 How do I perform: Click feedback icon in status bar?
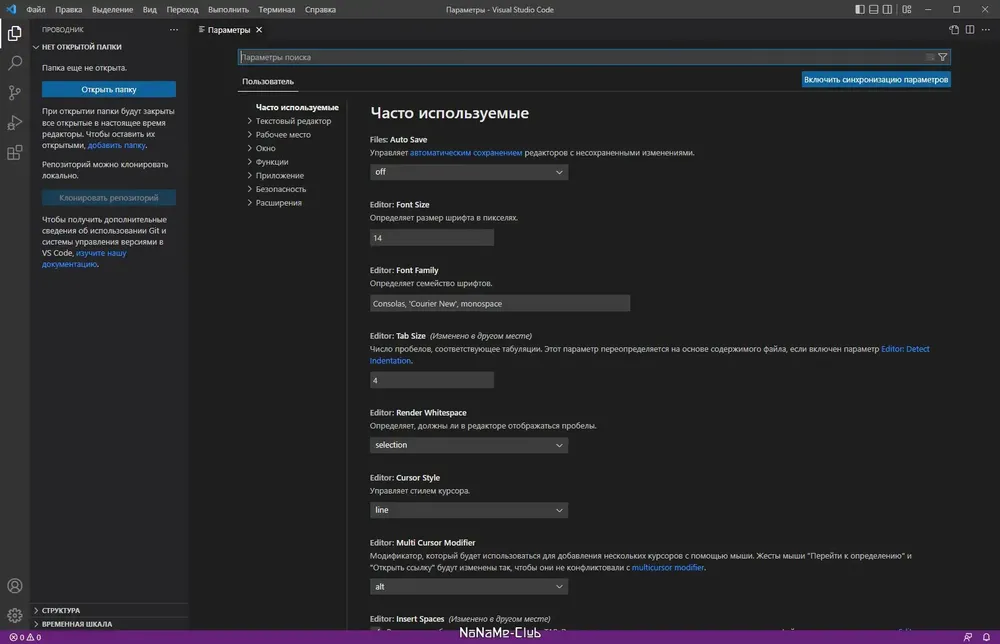click(x=967, y=637)
